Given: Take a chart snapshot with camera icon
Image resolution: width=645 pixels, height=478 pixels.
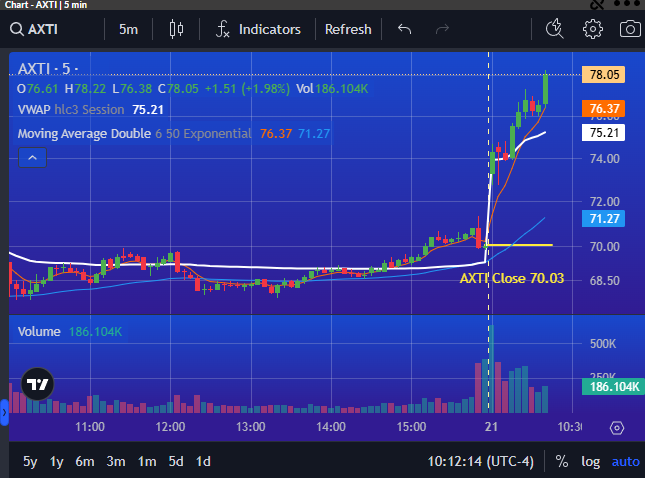Looking at the screenshot, I should pos(630,29).
